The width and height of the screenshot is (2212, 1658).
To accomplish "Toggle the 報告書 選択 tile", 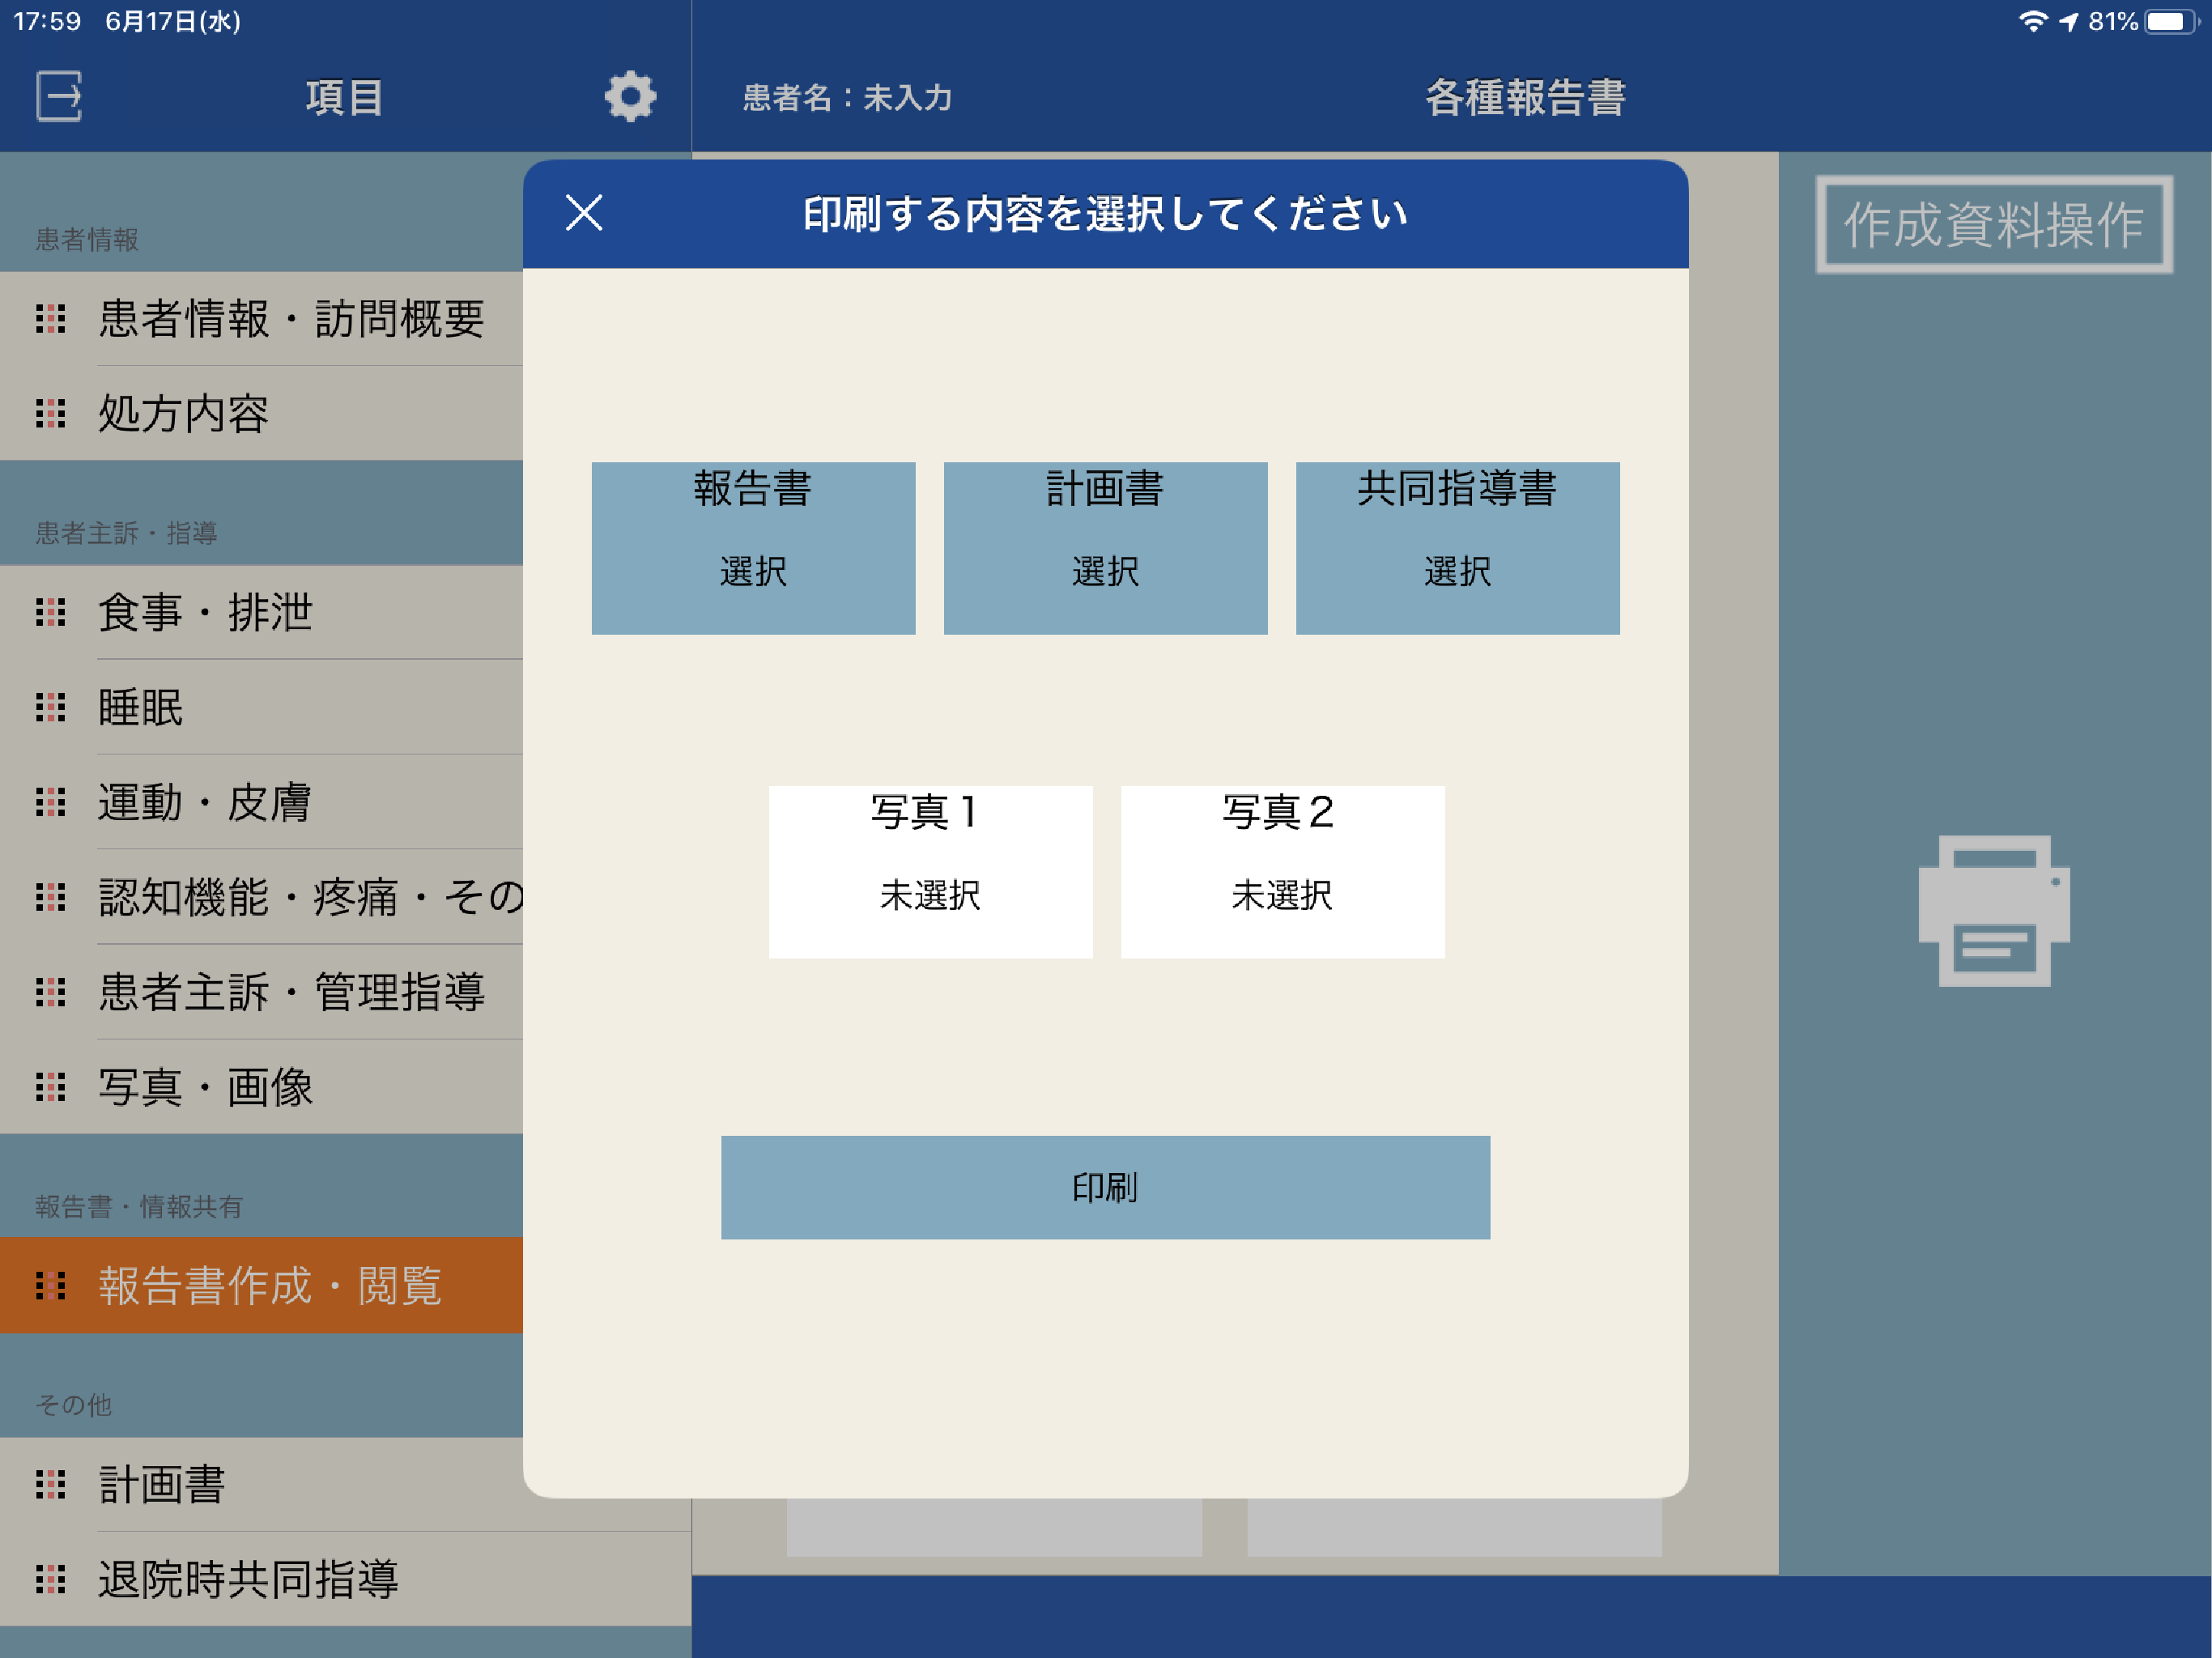I will click(753, 548).
